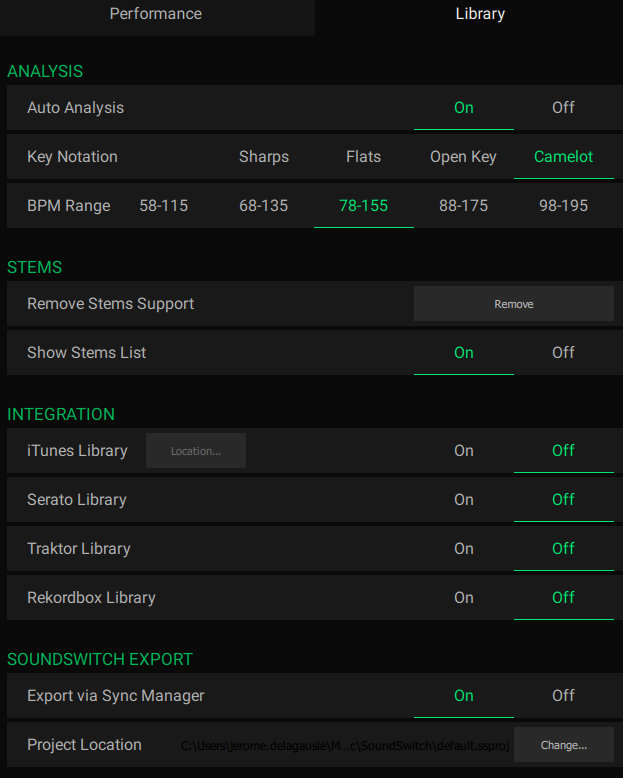
Task: Select Sharps key notation
Action: pos(264,157)
